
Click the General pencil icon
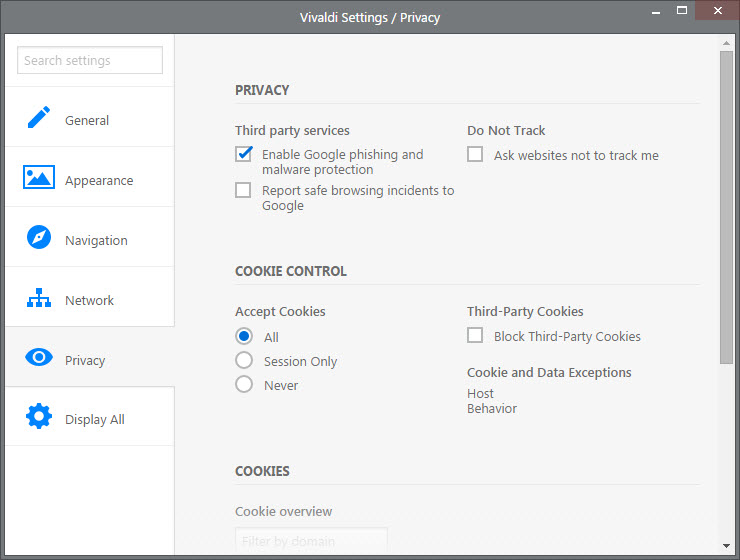point(39,117)
